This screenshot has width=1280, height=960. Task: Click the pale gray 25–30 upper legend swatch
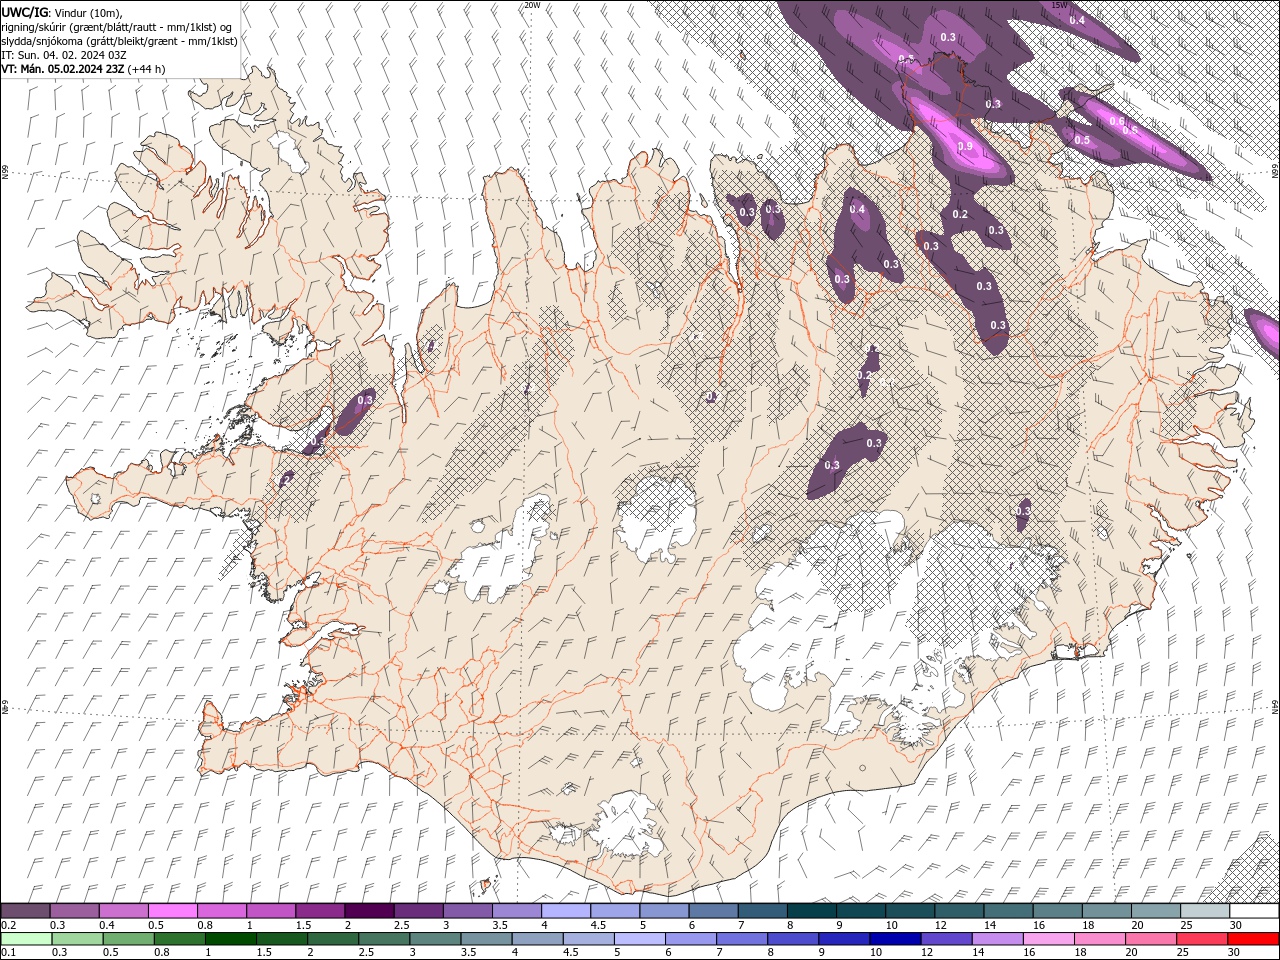(x=1205, y=911)
